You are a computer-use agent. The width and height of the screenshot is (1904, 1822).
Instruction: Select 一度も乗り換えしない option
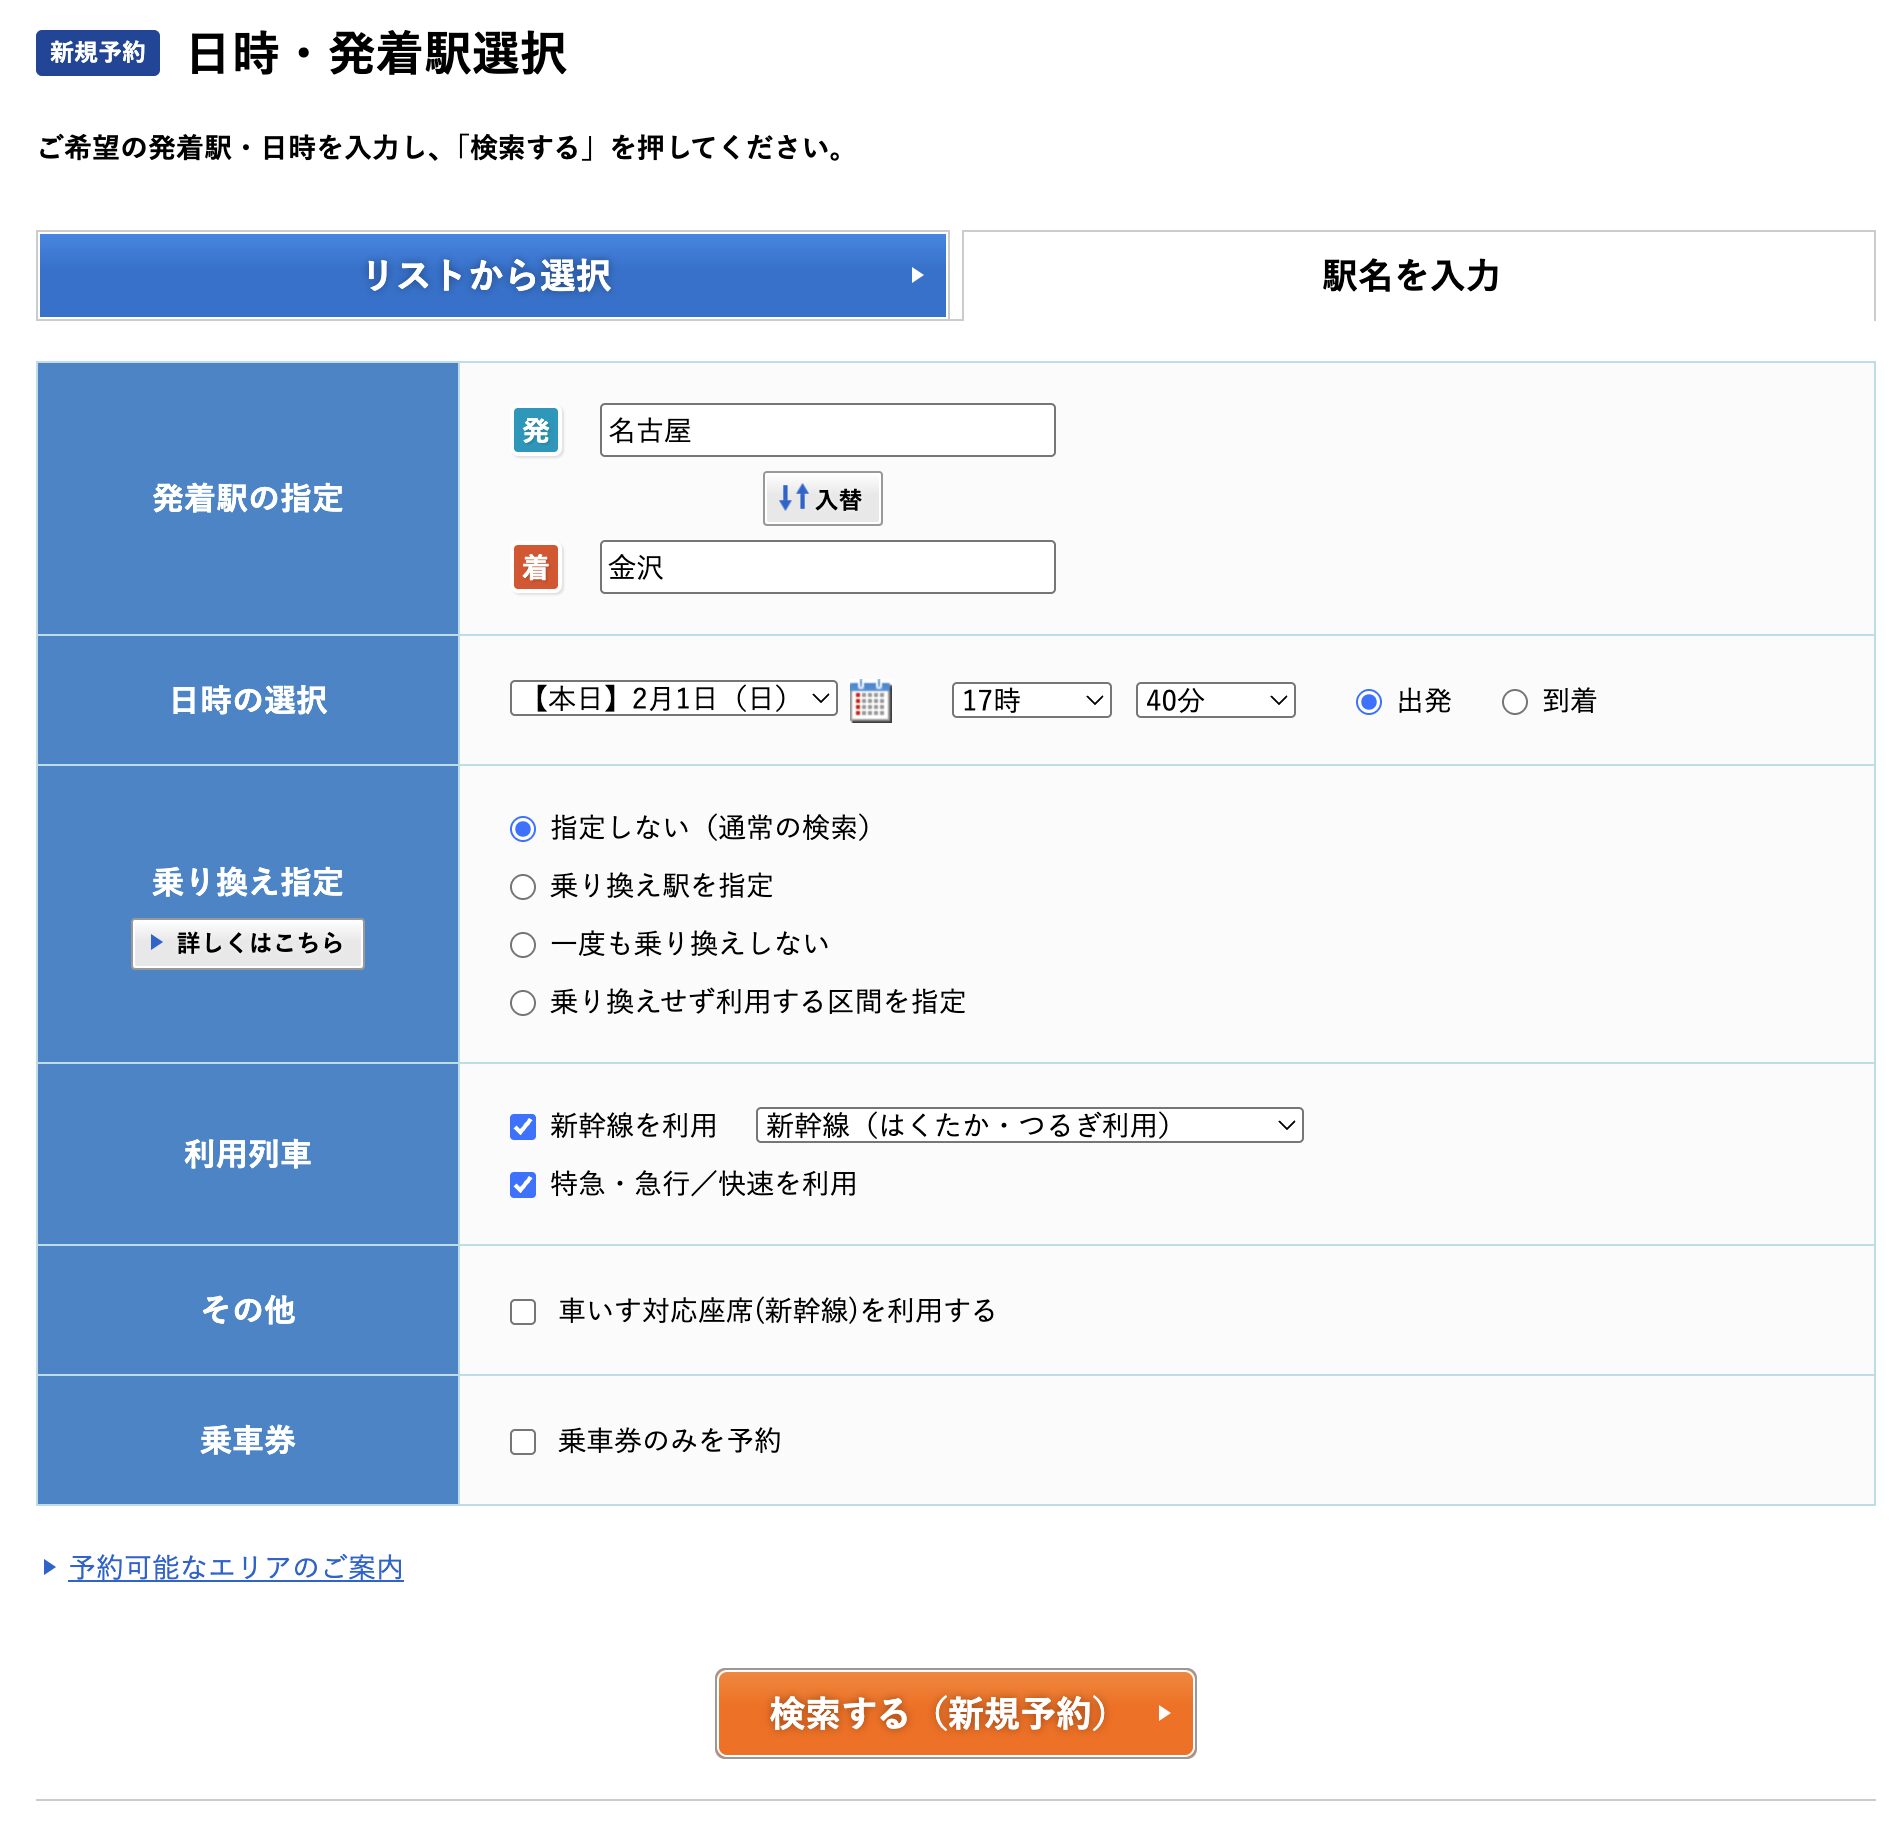[523, 944]
